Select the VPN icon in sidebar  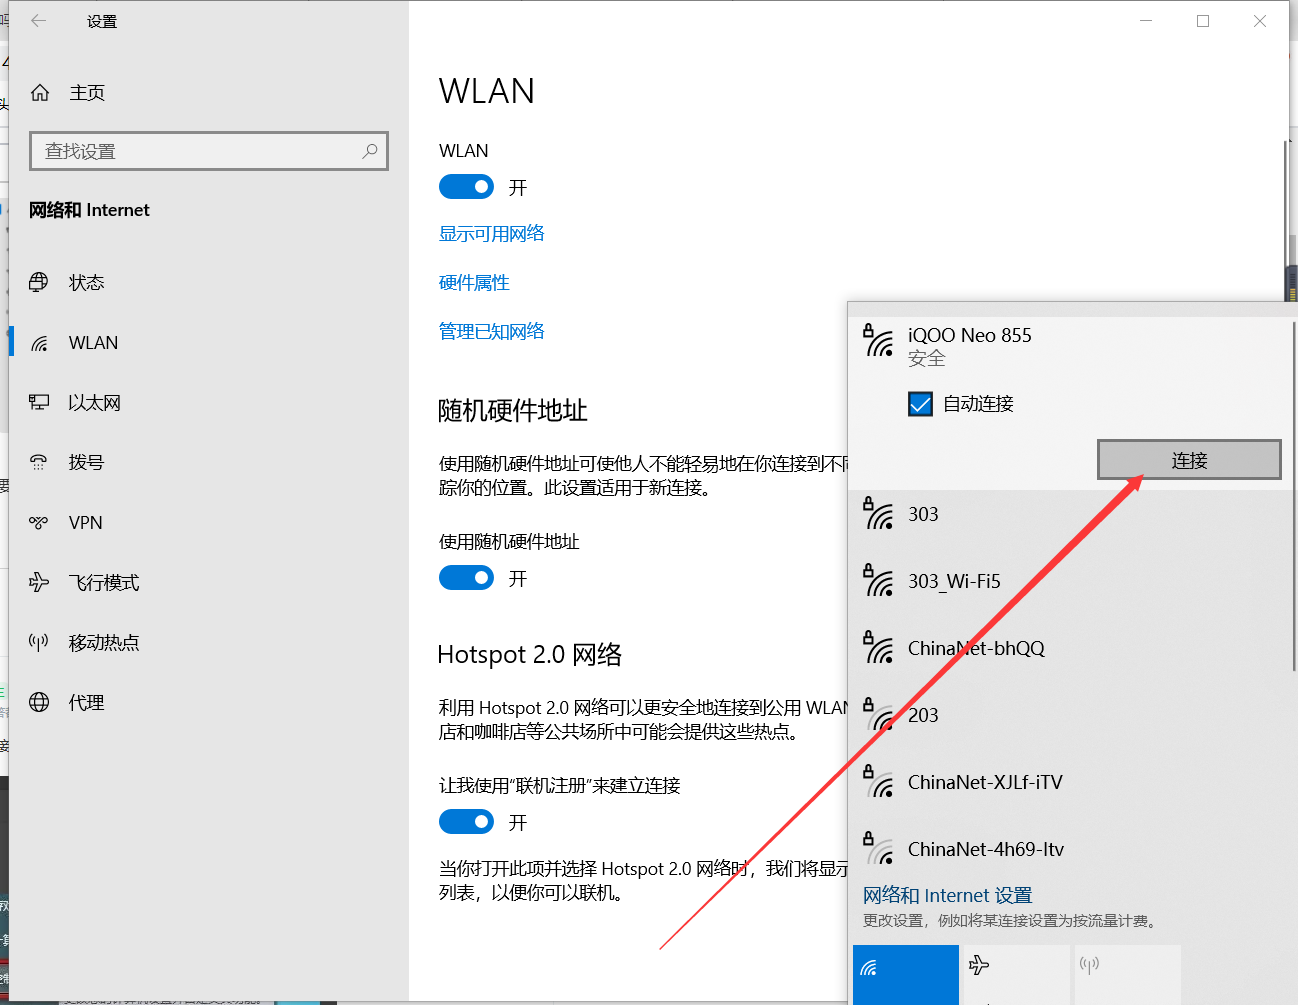(39, 522)
